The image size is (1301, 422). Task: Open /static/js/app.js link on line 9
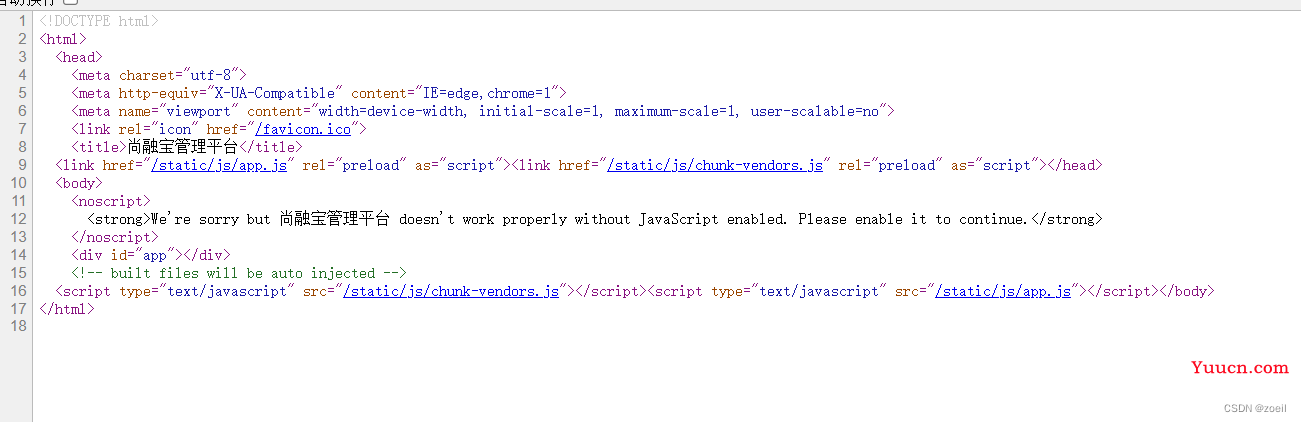(219, 165)
